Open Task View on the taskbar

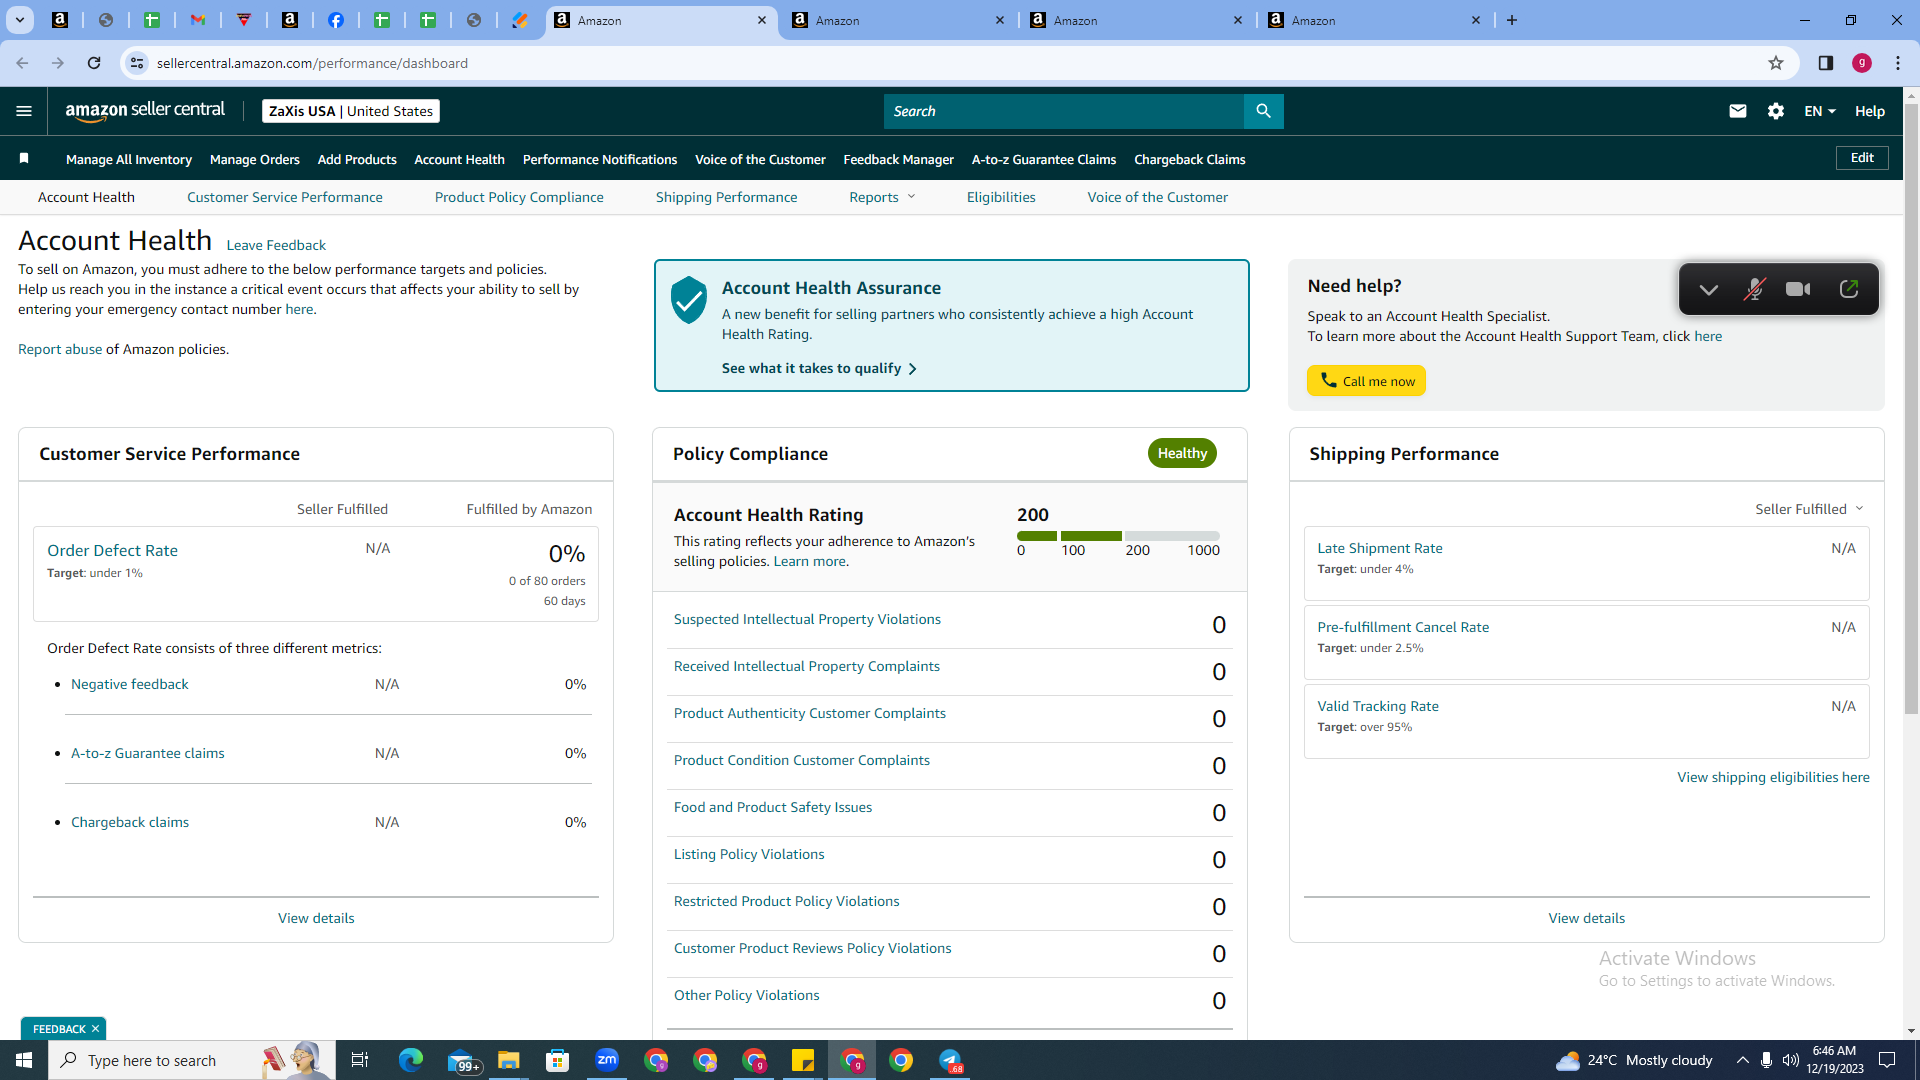[x=360, y=1060]
